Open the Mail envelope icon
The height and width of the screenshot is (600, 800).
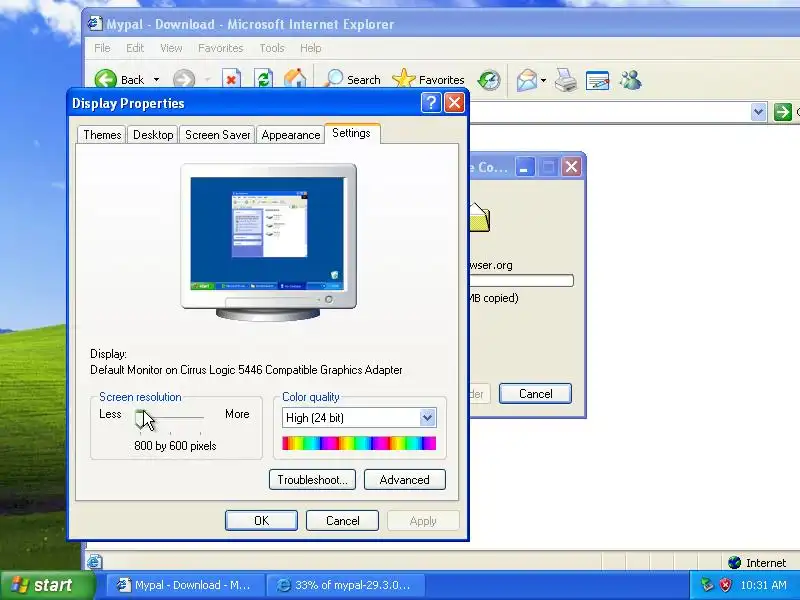coord(527,80)
